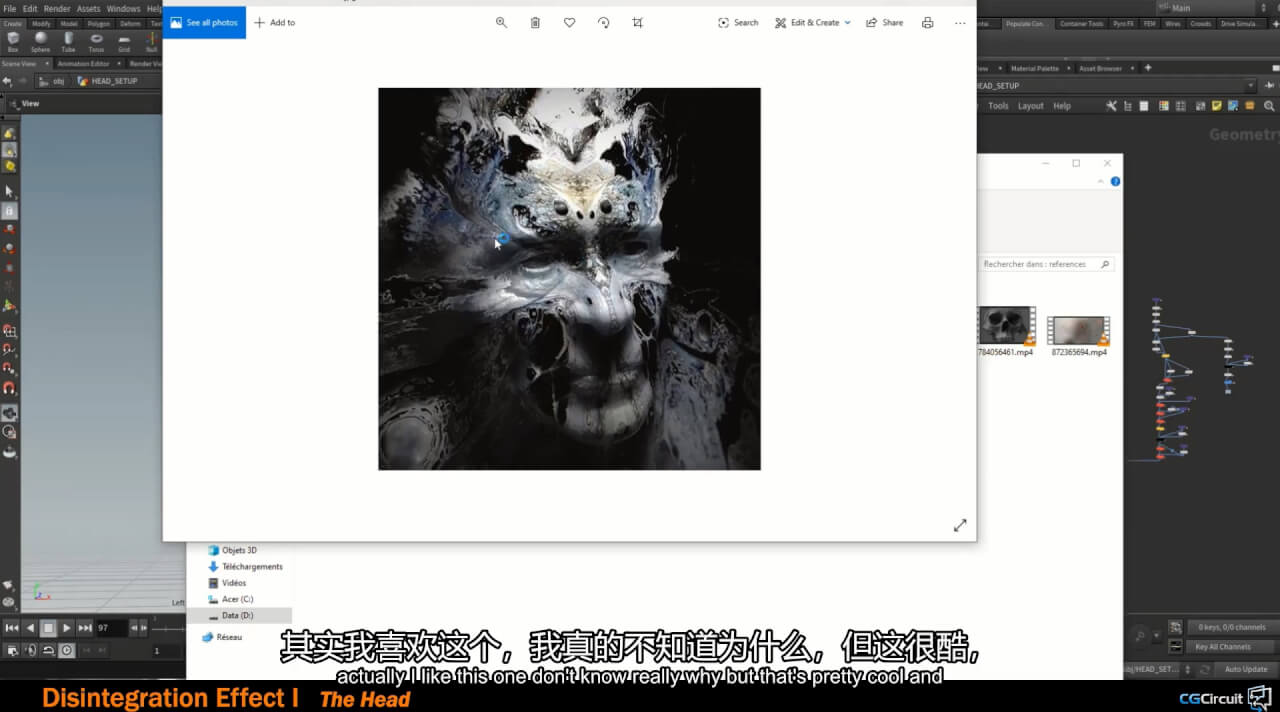Select the Crowds shelf tab
The width and height of the screenshot is (1280, 712).
click(x=1201, y=23)
